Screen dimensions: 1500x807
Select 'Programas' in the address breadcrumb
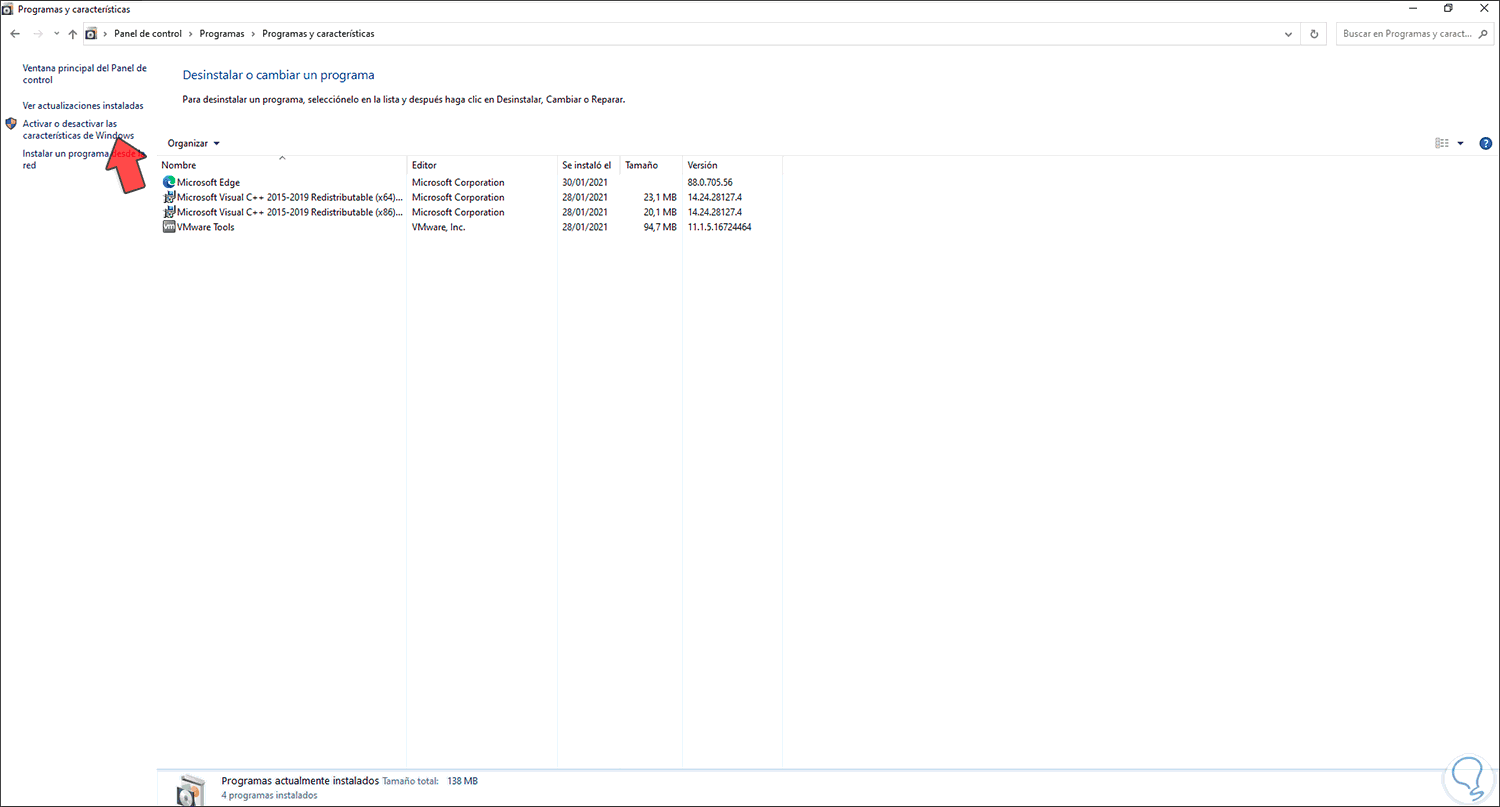222,34
